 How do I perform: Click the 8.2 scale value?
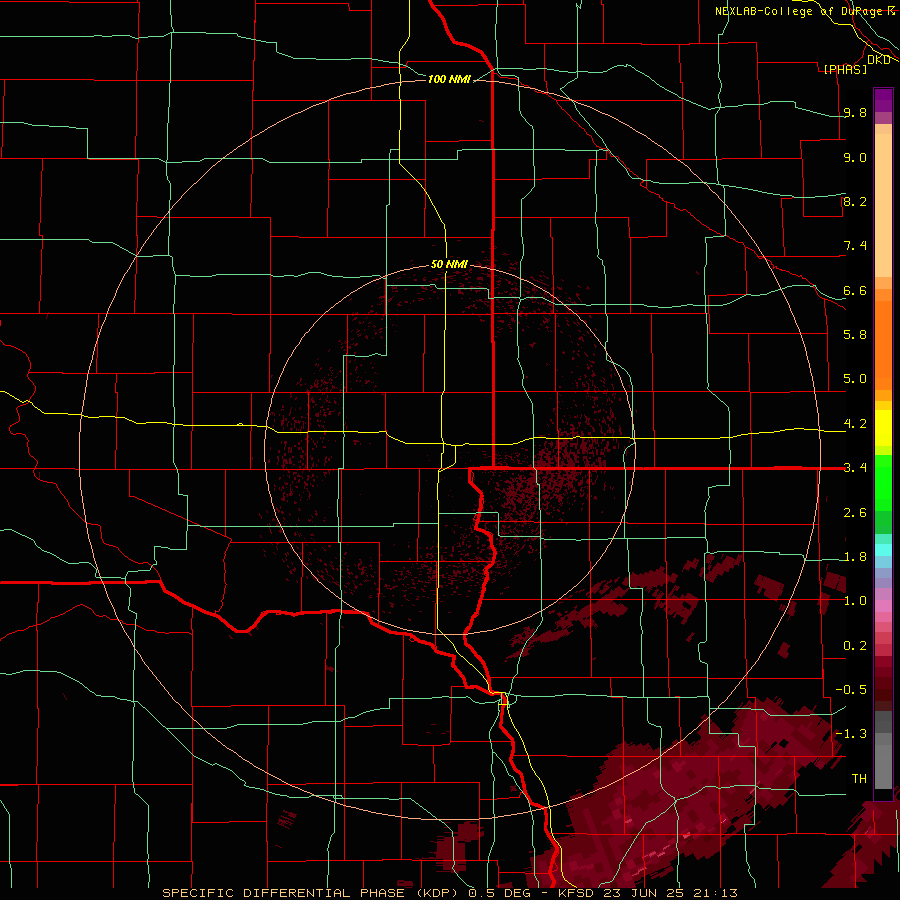(855, 201)
